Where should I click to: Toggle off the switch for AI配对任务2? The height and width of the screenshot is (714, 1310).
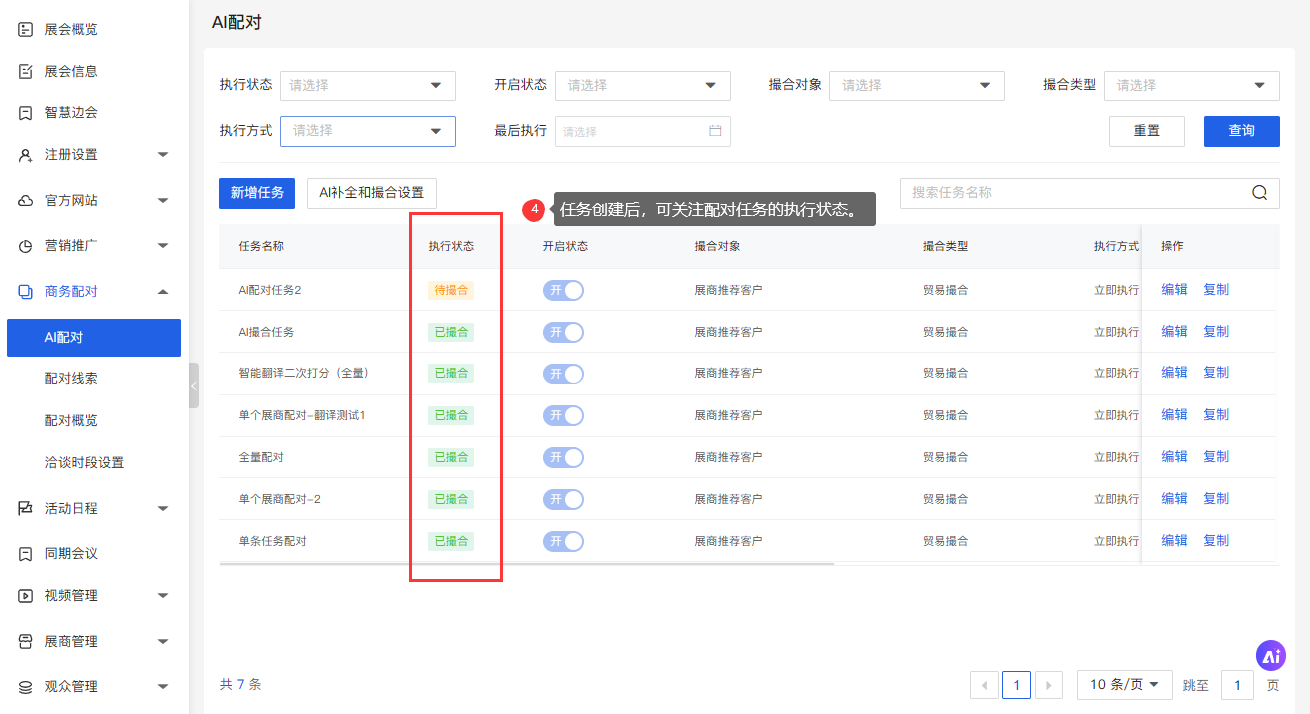[x=563, y=290]
